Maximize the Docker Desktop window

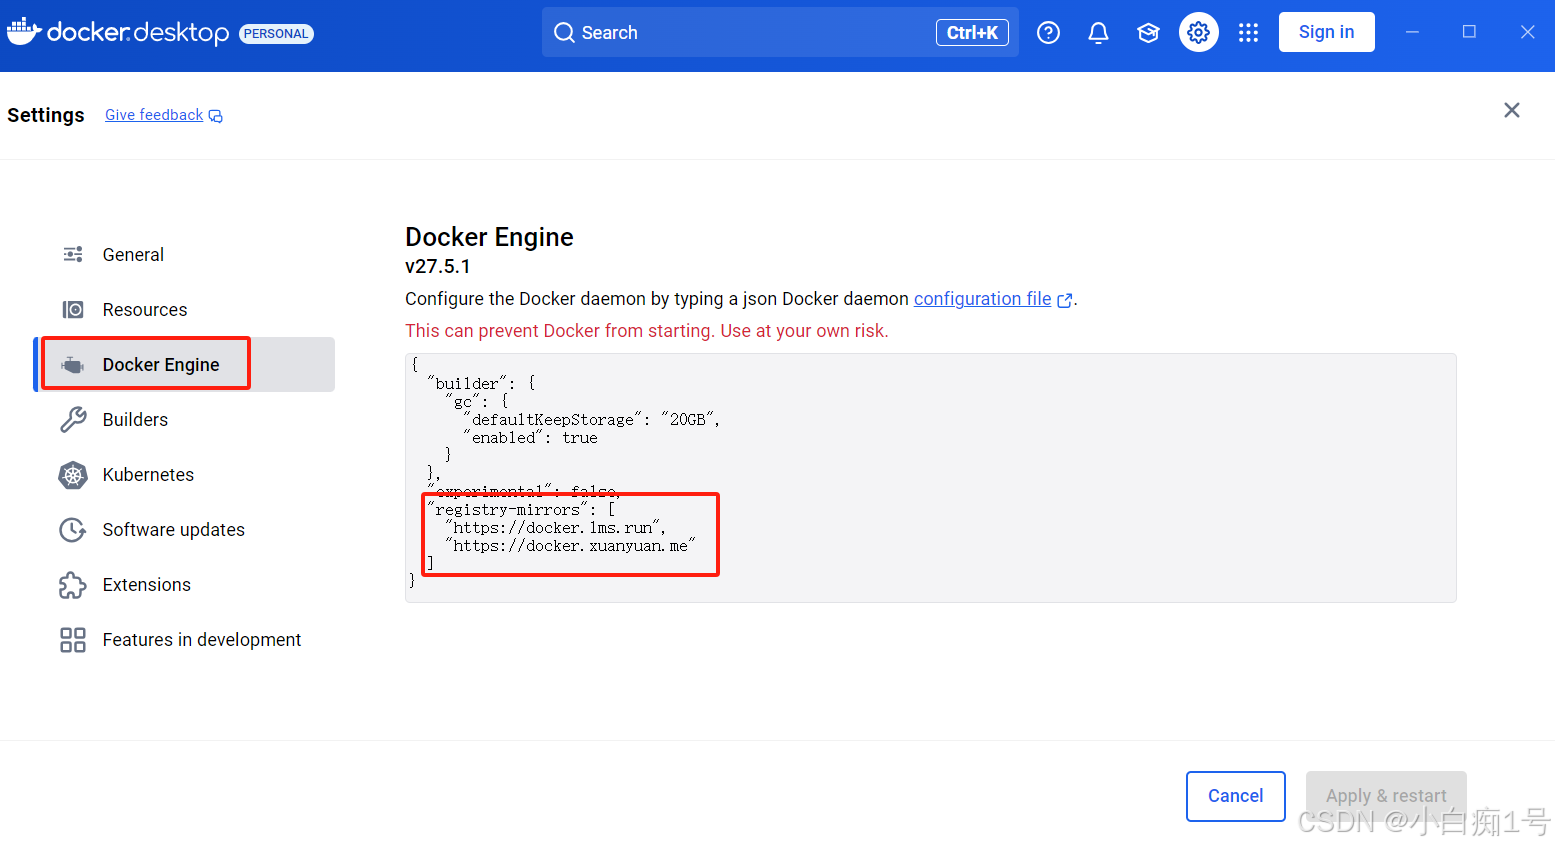(1469, 32)
